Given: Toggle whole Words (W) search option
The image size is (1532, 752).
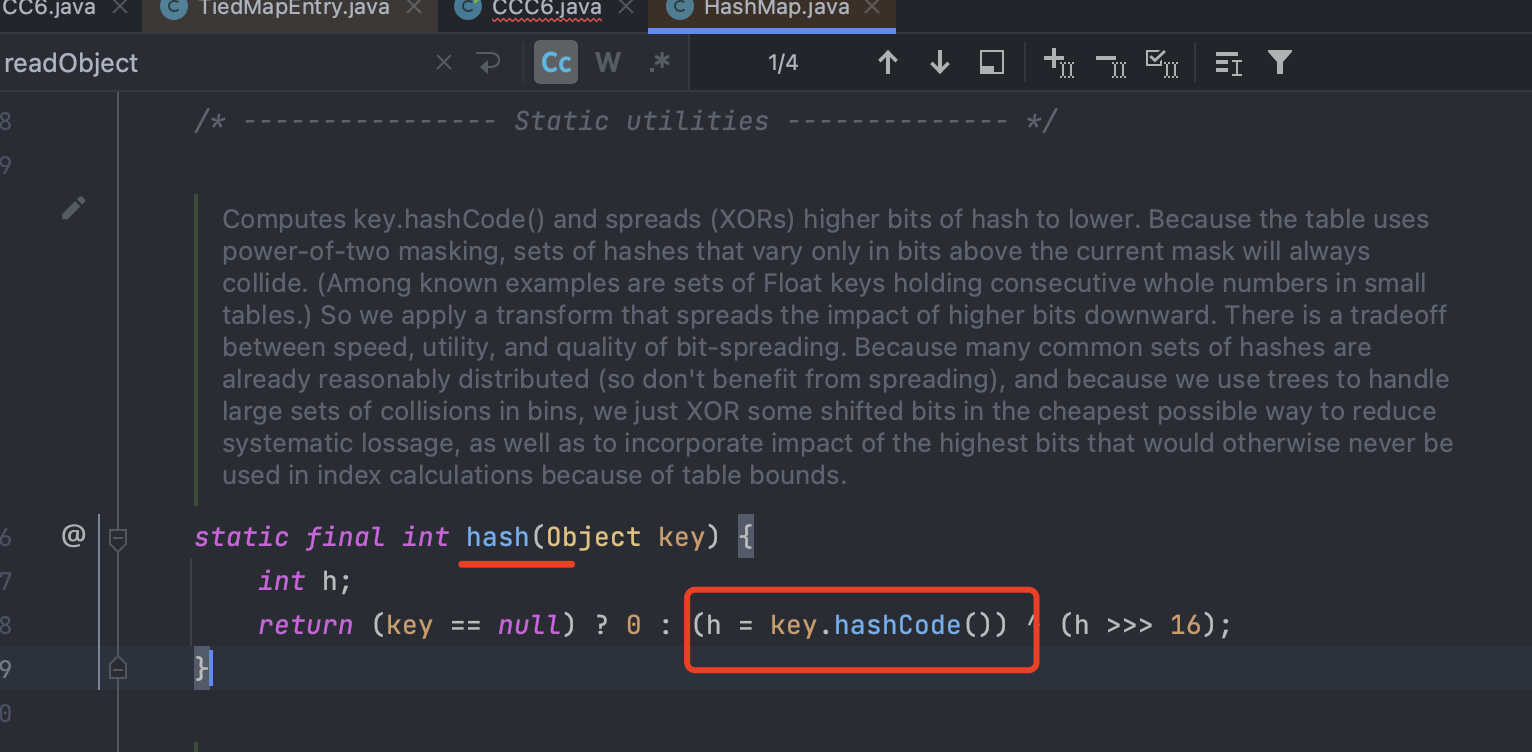Looking at the screenshot, I should pyautogui.click(x=607, y=63).
